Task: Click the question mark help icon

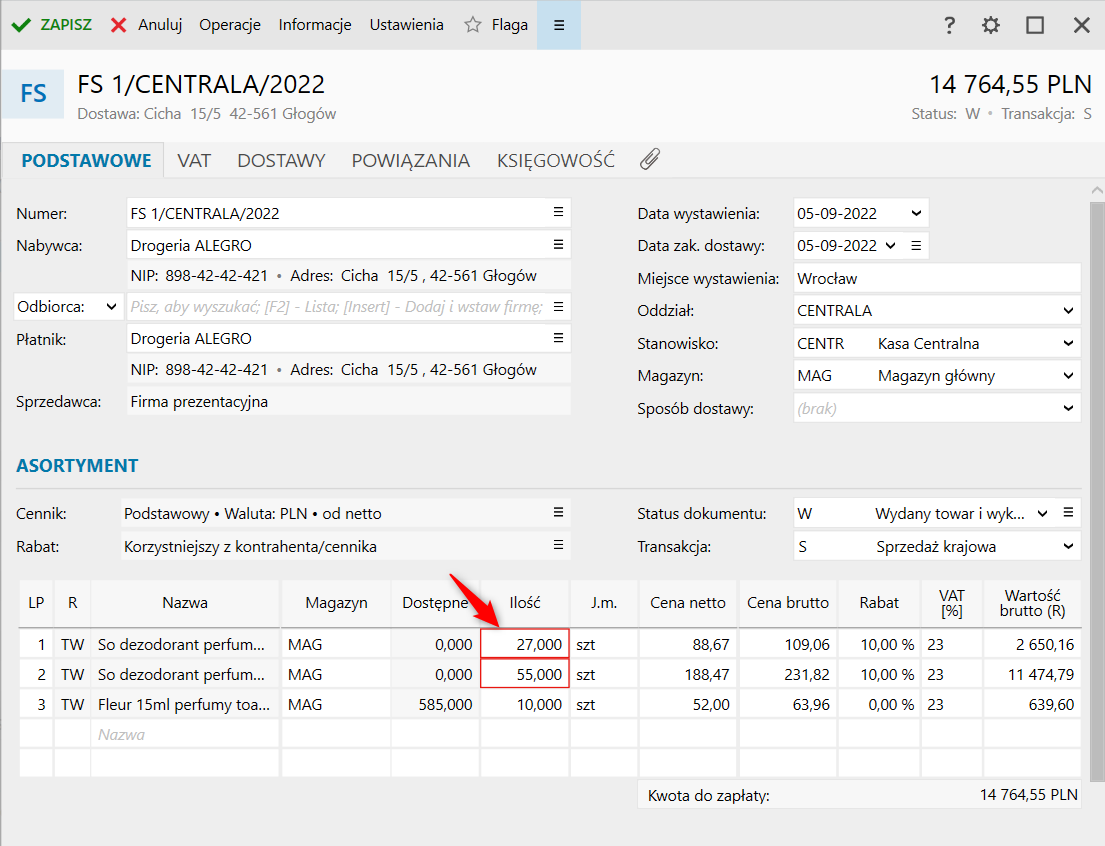Action: tap(950, 25)
